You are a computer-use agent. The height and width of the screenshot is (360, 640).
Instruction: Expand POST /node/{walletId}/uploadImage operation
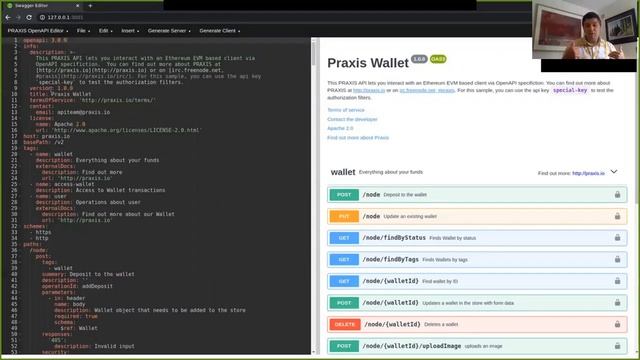[477, 346]
